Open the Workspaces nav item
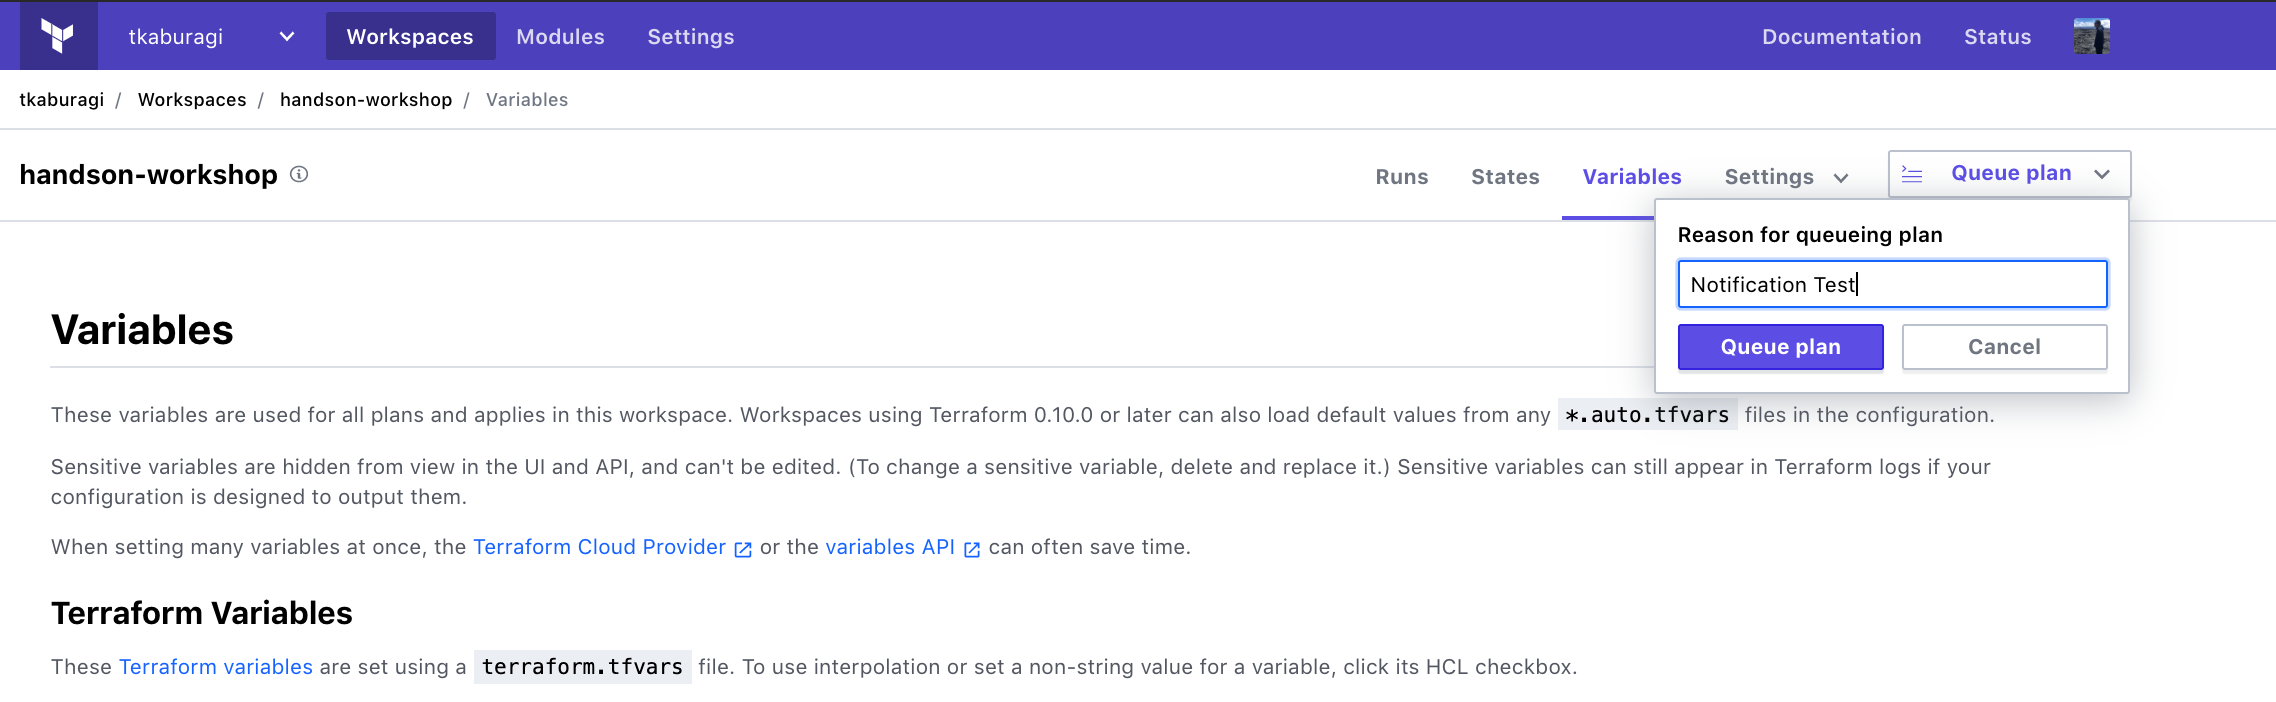 [x=410, y=37]
